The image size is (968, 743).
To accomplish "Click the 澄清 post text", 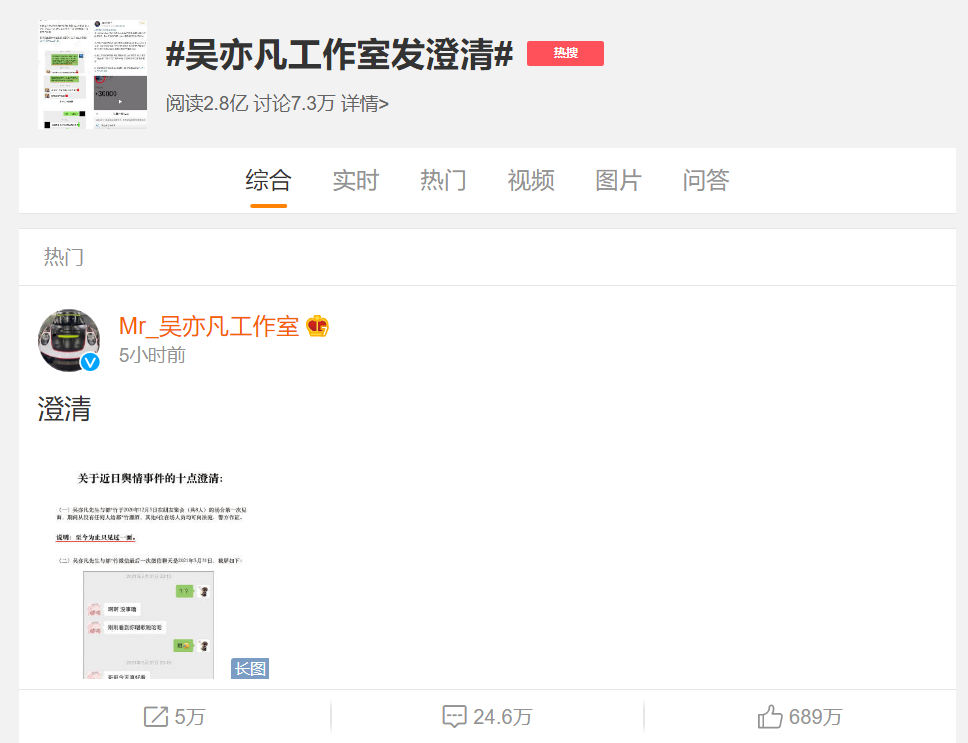I will [x=64, y=409].
